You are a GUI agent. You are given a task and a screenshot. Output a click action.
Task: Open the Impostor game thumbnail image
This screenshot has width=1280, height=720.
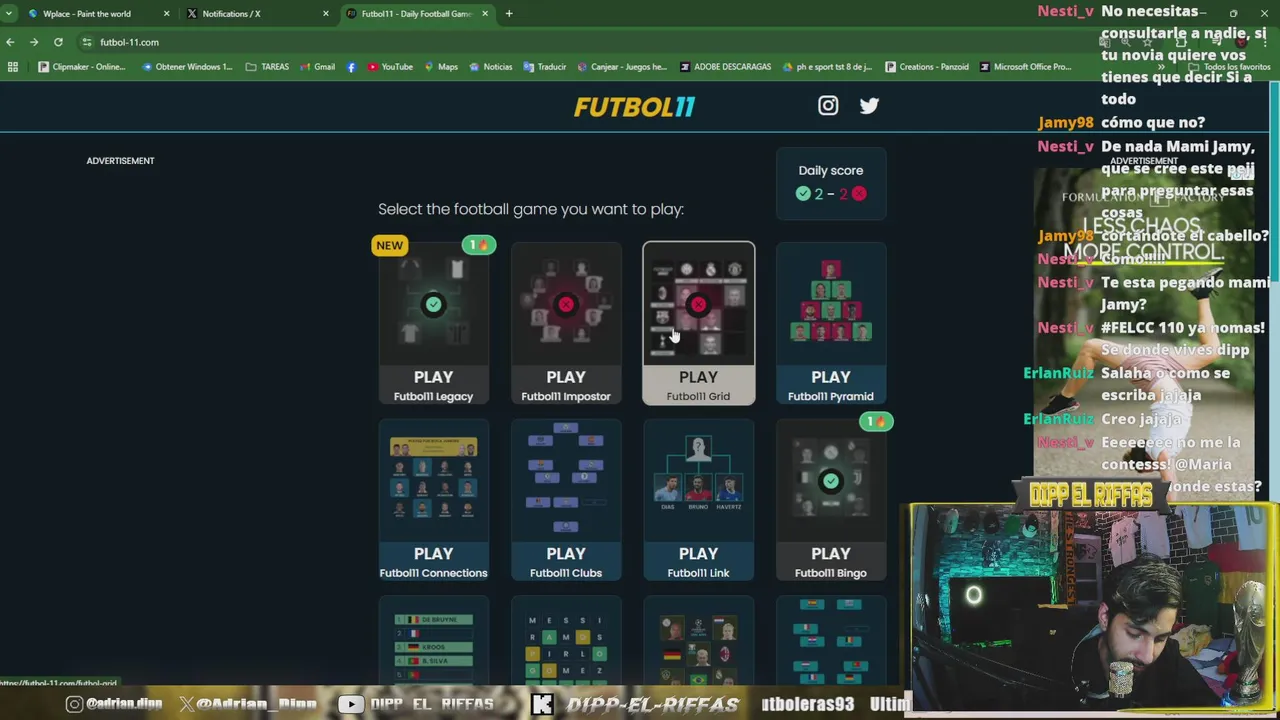coord(566,304)
